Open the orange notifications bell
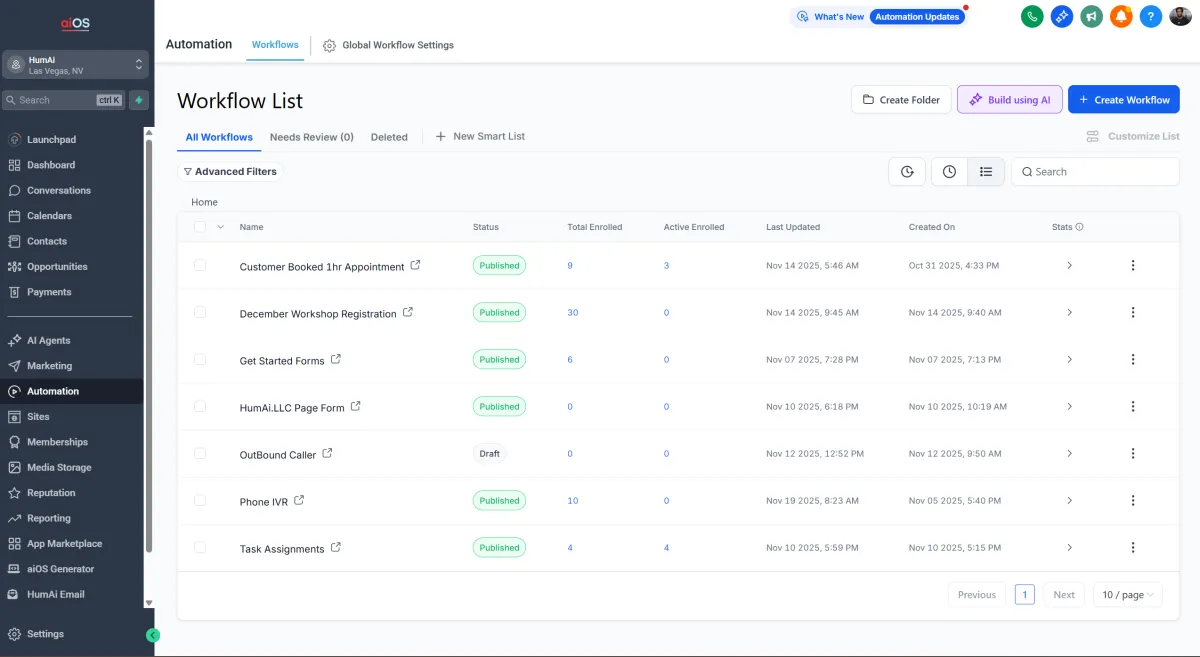Viewport: 1200px width, 657px height. click(x=1121, y=16)
